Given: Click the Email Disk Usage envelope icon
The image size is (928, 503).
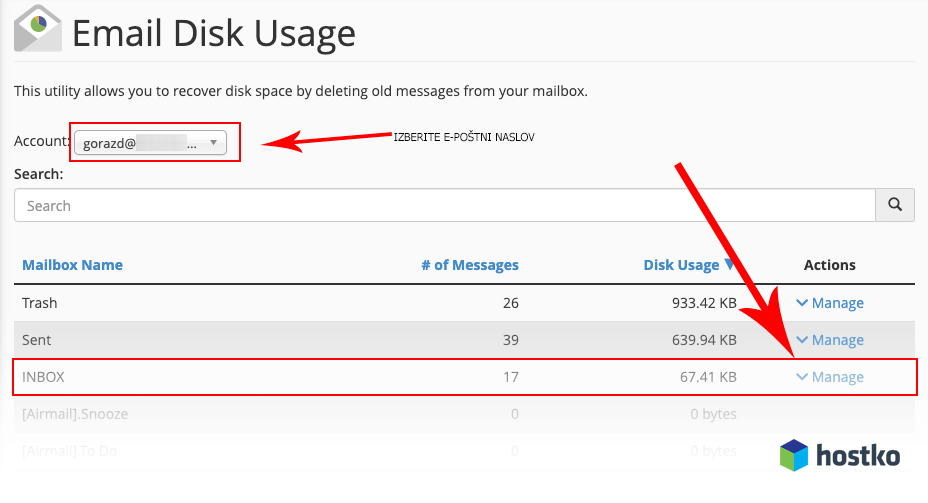Looking at the screenshot, I should 37,30.
